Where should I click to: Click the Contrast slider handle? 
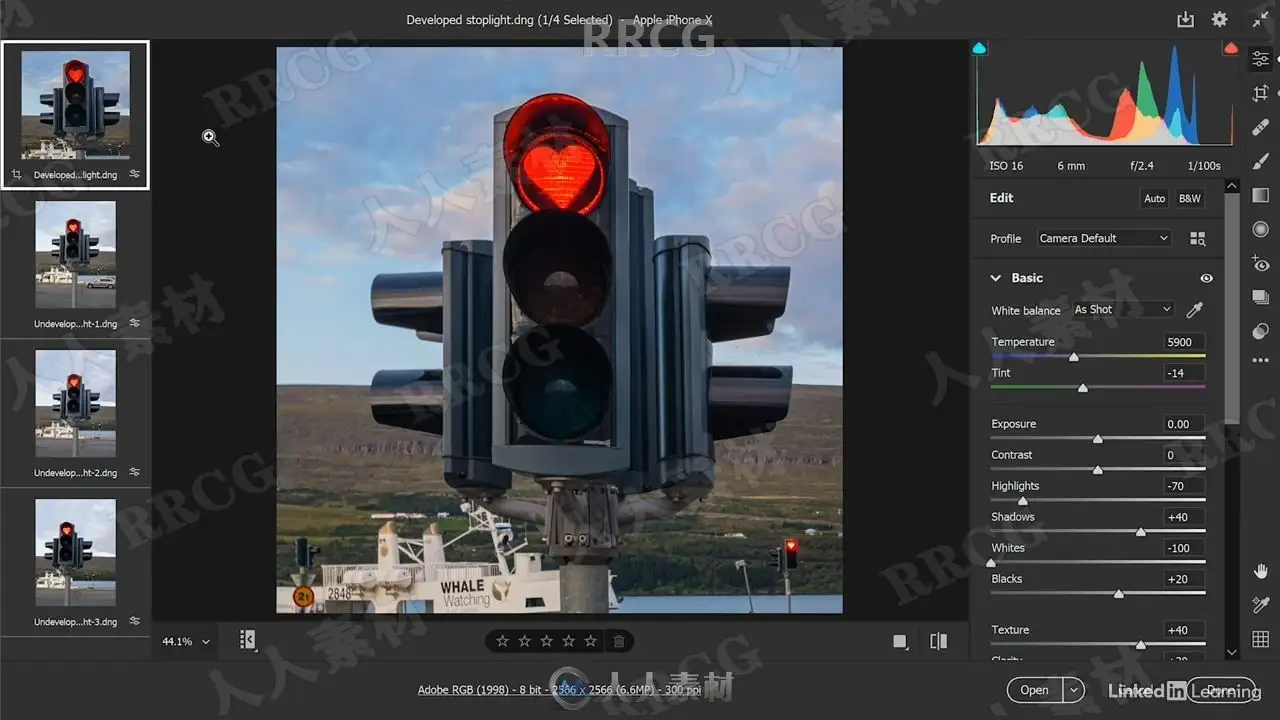coord(1098,470)
